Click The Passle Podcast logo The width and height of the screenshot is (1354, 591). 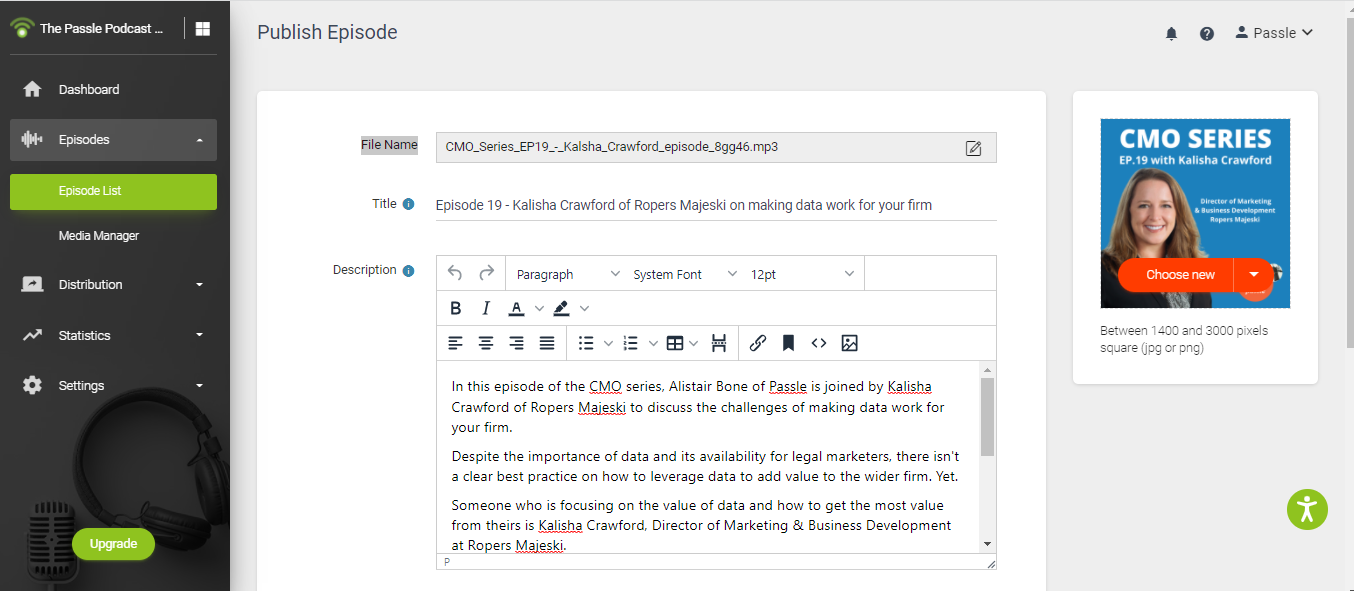22,28
